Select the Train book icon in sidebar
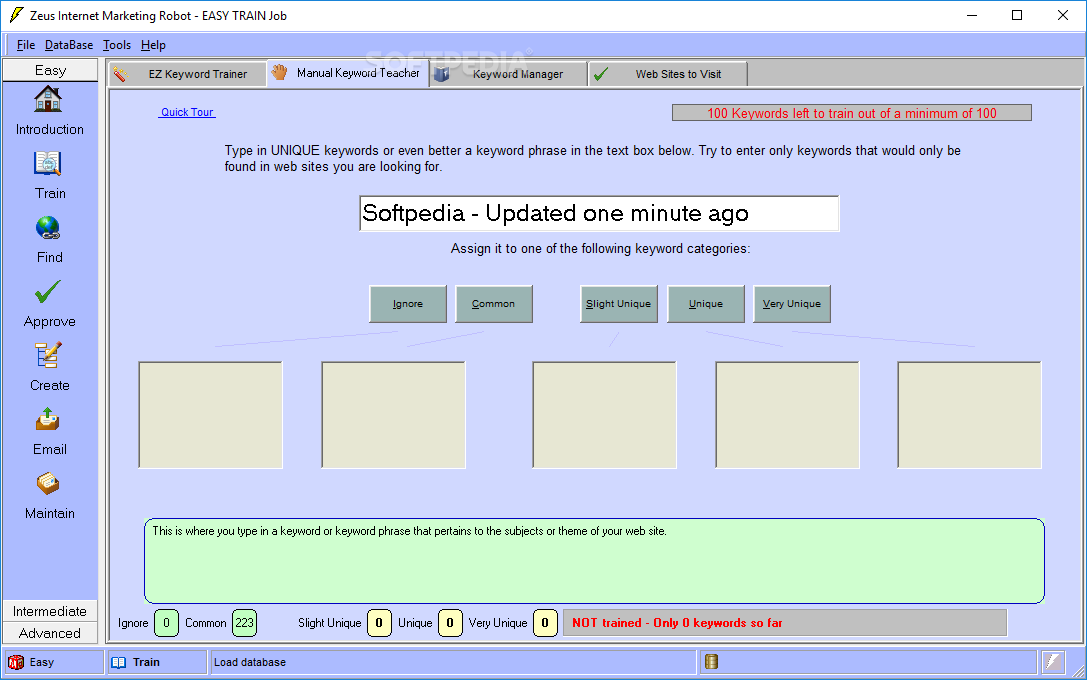 tap(48, 164)
